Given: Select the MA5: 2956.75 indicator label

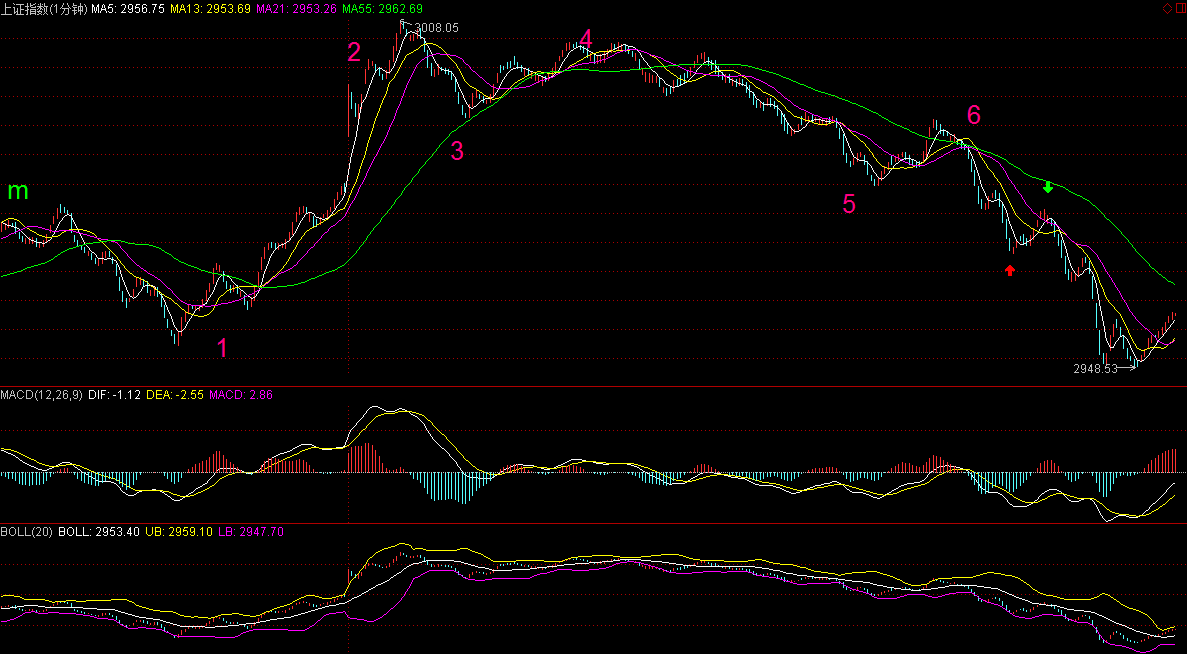Looking at the screenshot, I should pyautogui.click(x=128, y=8).
